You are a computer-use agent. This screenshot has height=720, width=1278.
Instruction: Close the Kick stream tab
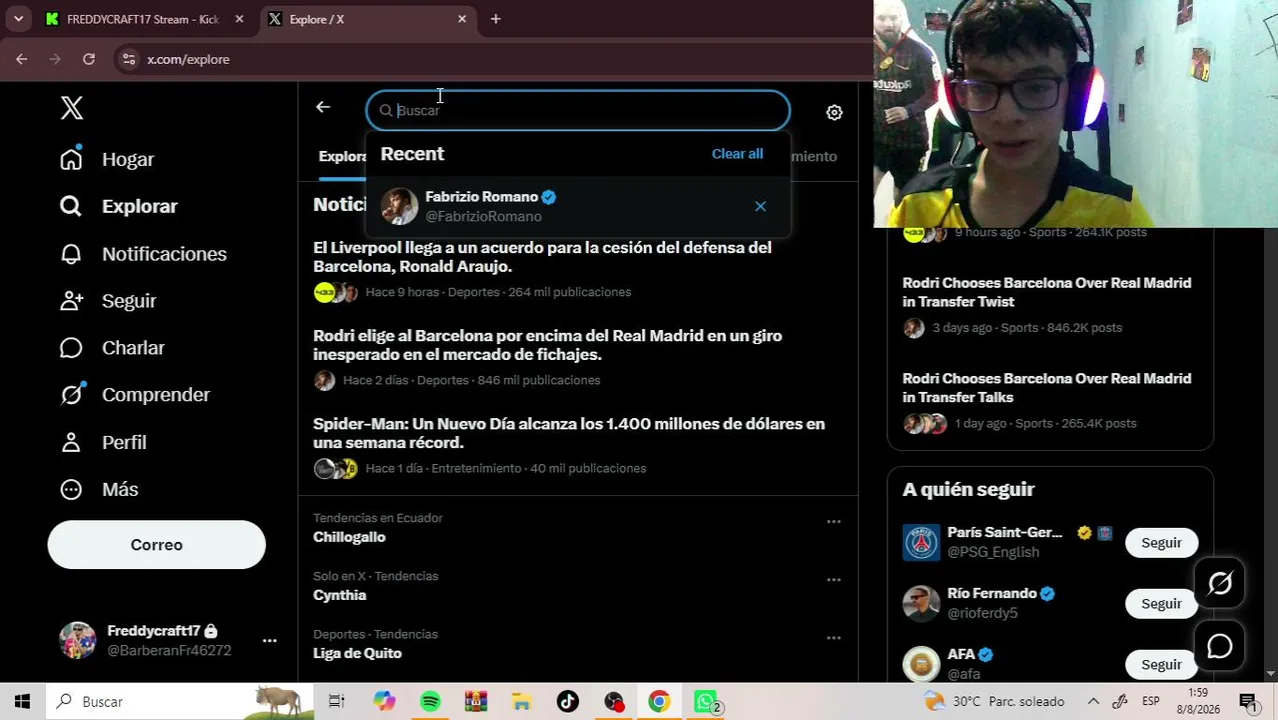click(x=239, y=19)
